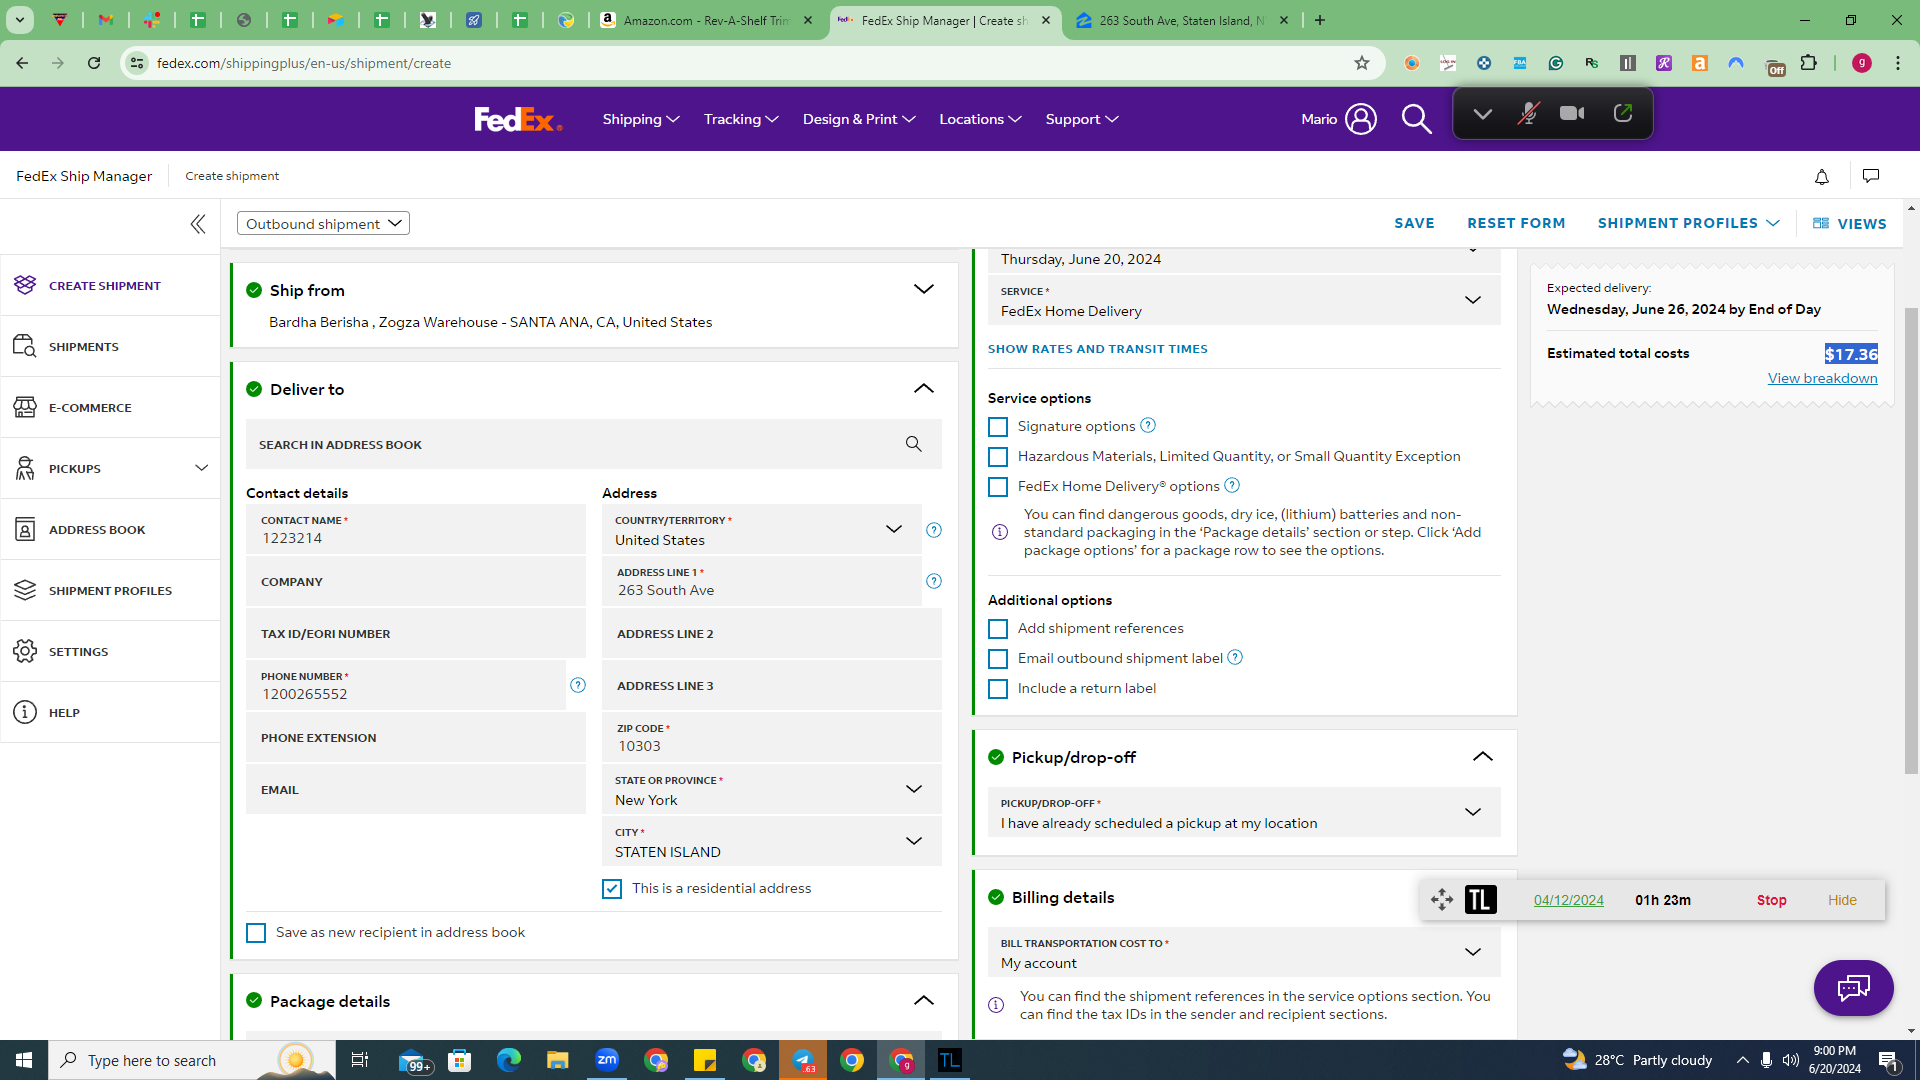Image resolution: width=1920 pixels, height=1080 pixels.
Task: Collapse the Package details section
Action: pos(923,1001)
